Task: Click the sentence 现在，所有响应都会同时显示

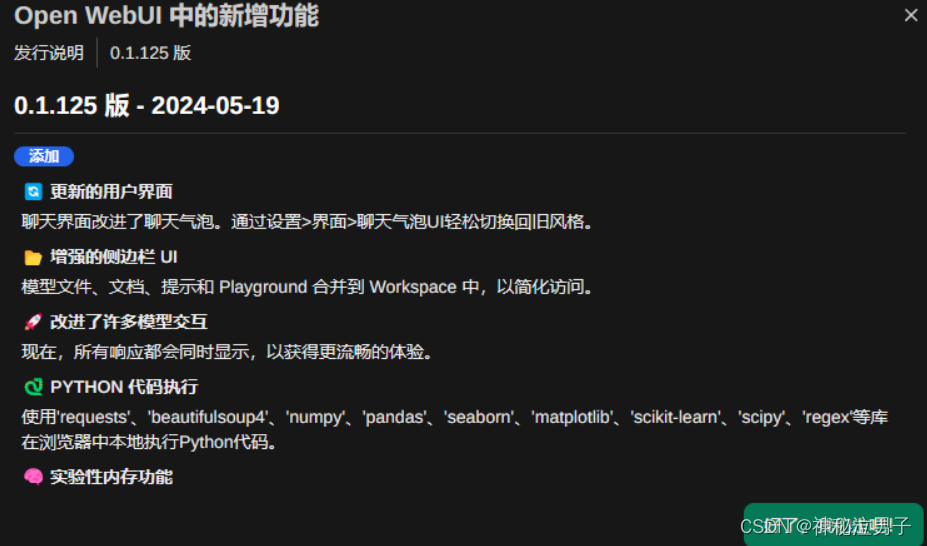Action: 228,352
